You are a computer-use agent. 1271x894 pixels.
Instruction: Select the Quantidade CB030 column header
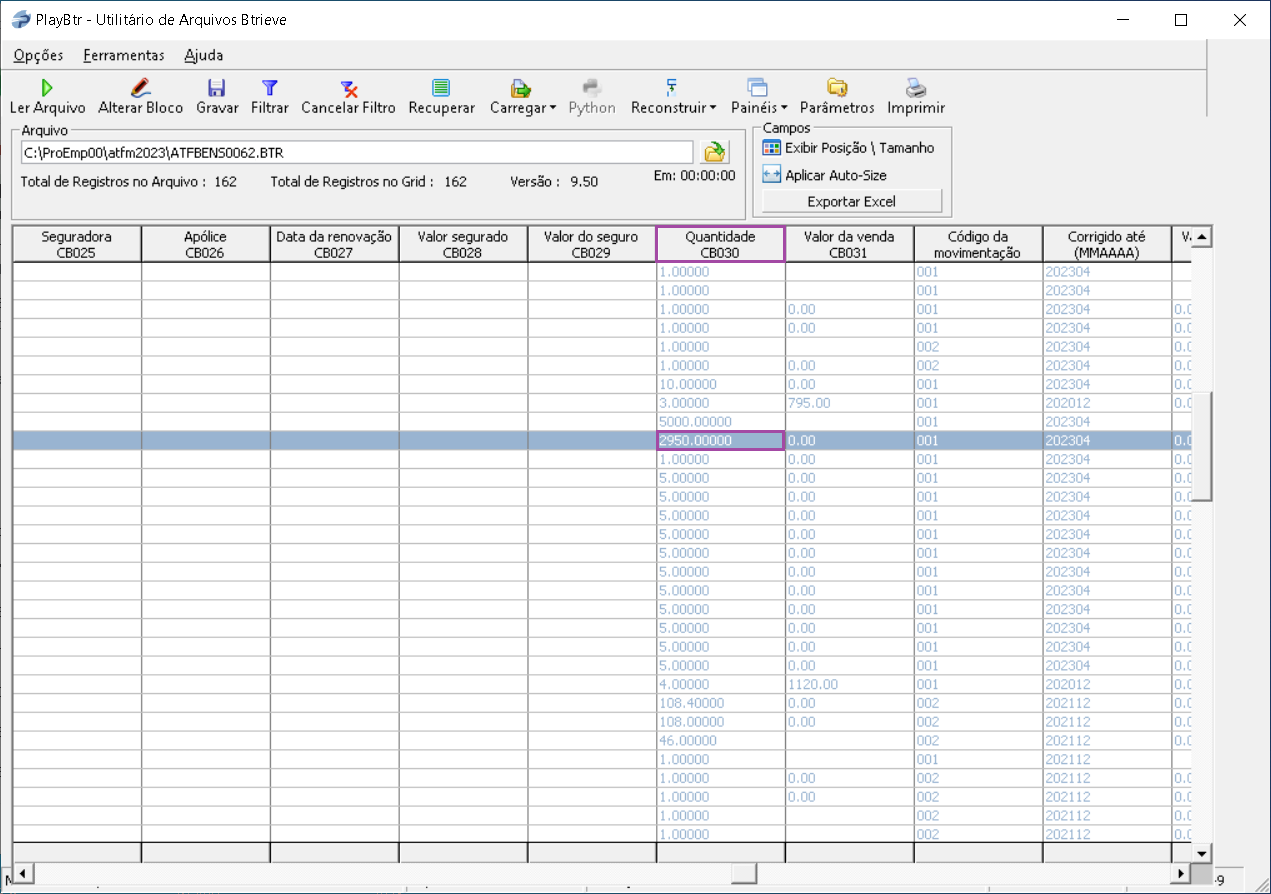coord(720,244)
